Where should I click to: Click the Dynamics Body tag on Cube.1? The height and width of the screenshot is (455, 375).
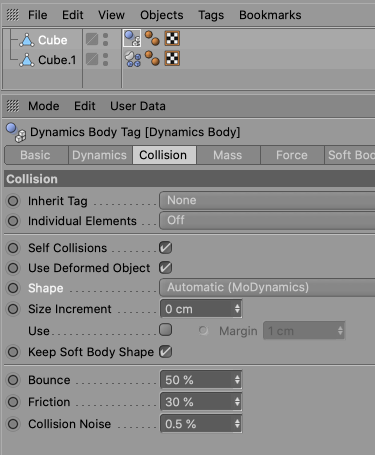point(133,59)
